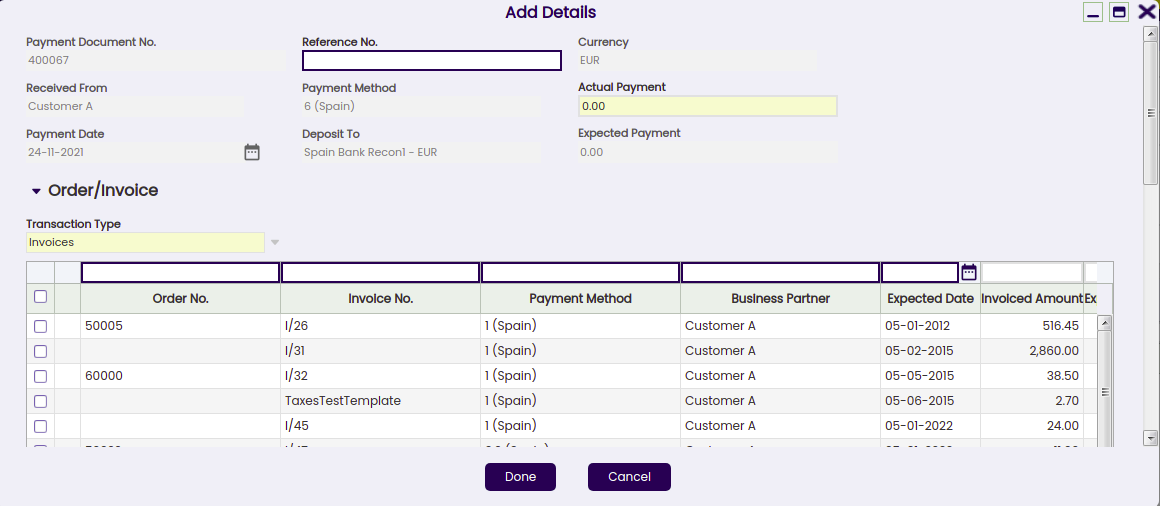Minimize the Add Details window
The image size is (1160, 506).
(1093, 13)
